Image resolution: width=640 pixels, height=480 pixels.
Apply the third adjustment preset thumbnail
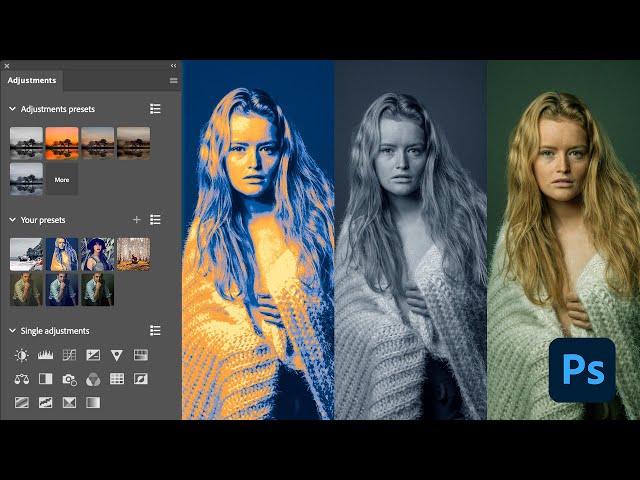98,143
